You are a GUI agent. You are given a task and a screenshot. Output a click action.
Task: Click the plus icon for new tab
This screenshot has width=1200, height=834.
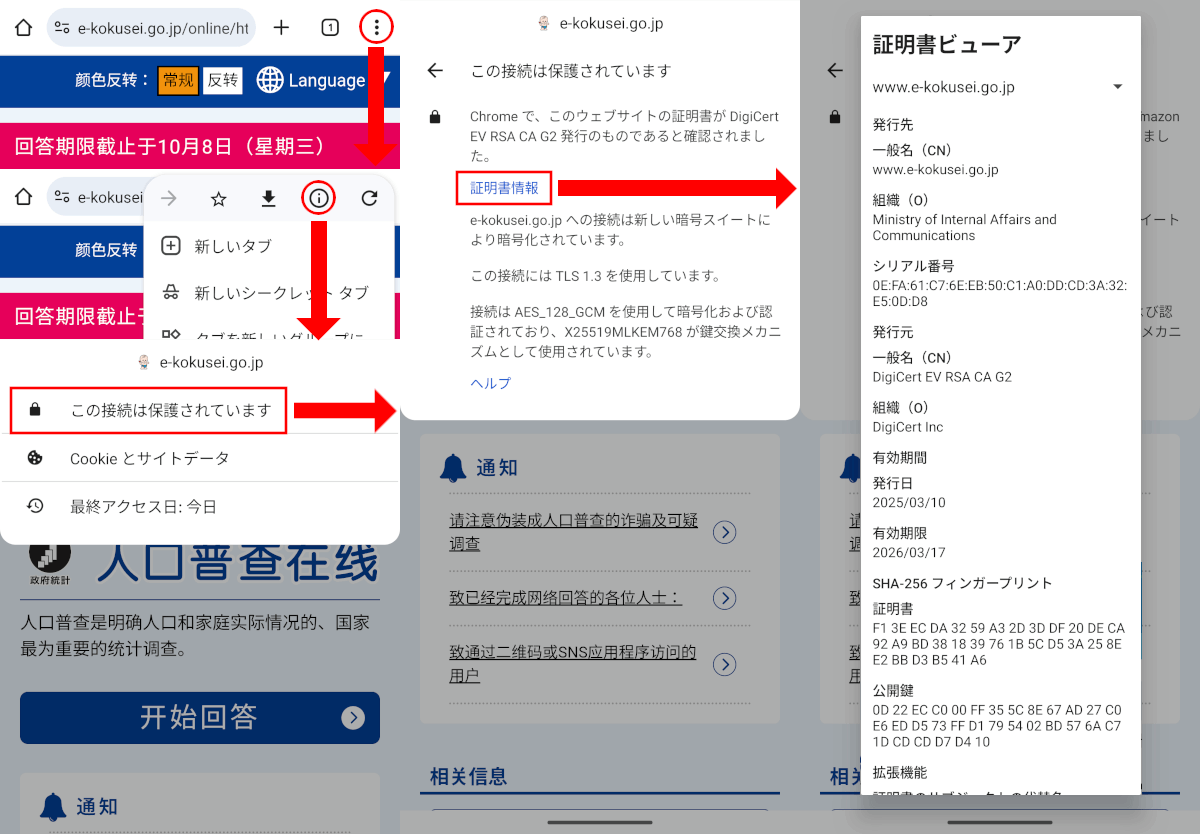281,28
